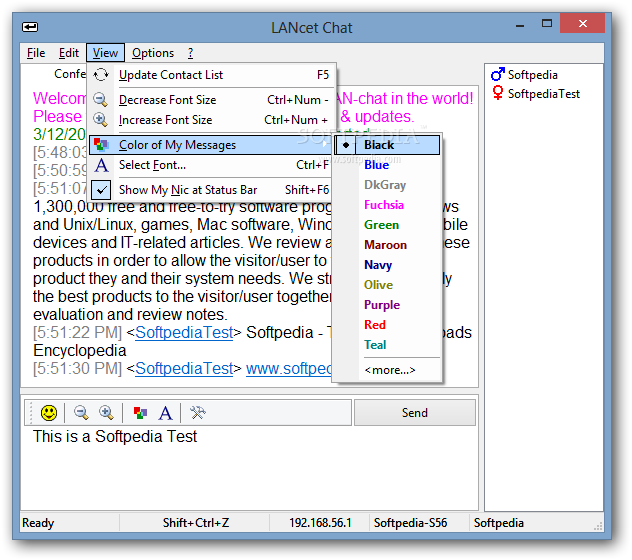632x560 pixels.
Task: Open the ? help menu
Action: [190, 53]
